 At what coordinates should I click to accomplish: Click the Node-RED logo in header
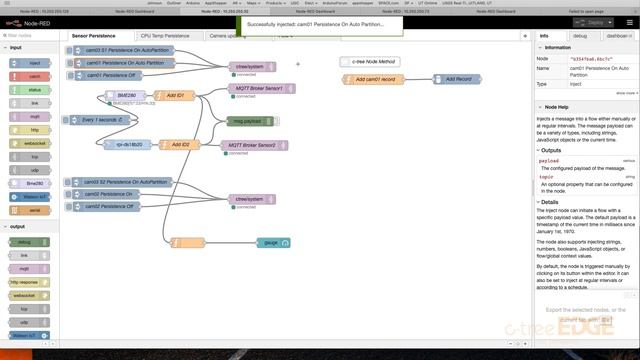click(28, 23)
